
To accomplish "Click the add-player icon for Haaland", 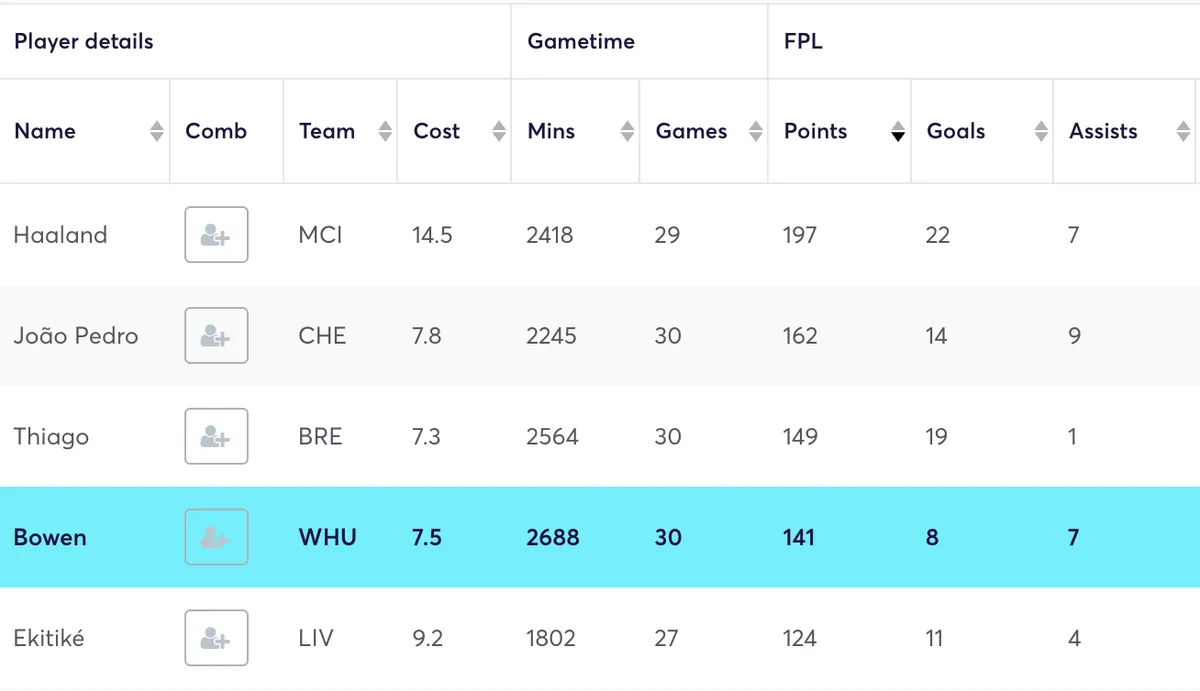I will tap(216, 235).
